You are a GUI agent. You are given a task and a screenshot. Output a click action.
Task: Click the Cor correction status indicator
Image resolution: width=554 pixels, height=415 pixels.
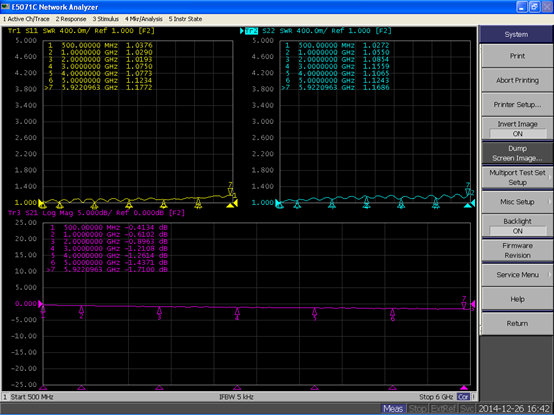click(x=463, y=397)
